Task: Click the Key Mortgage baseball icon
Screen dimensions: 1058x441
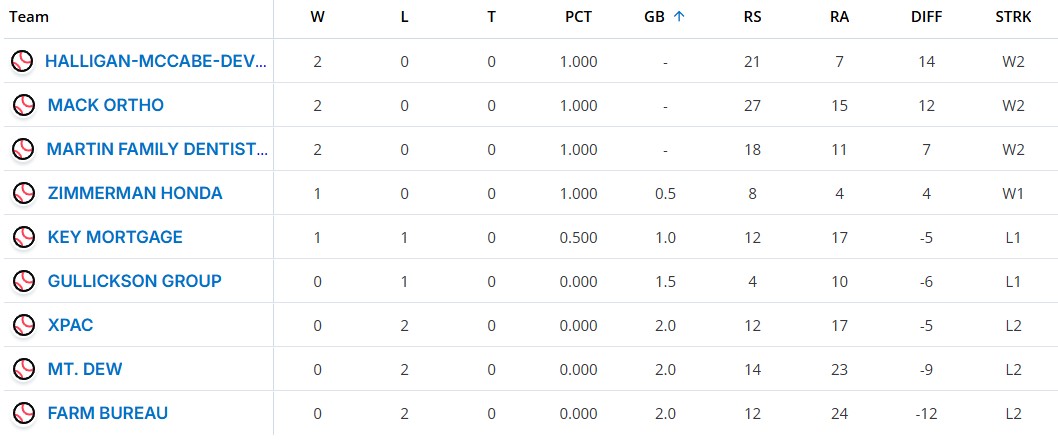Action: [x=24, y=237]
